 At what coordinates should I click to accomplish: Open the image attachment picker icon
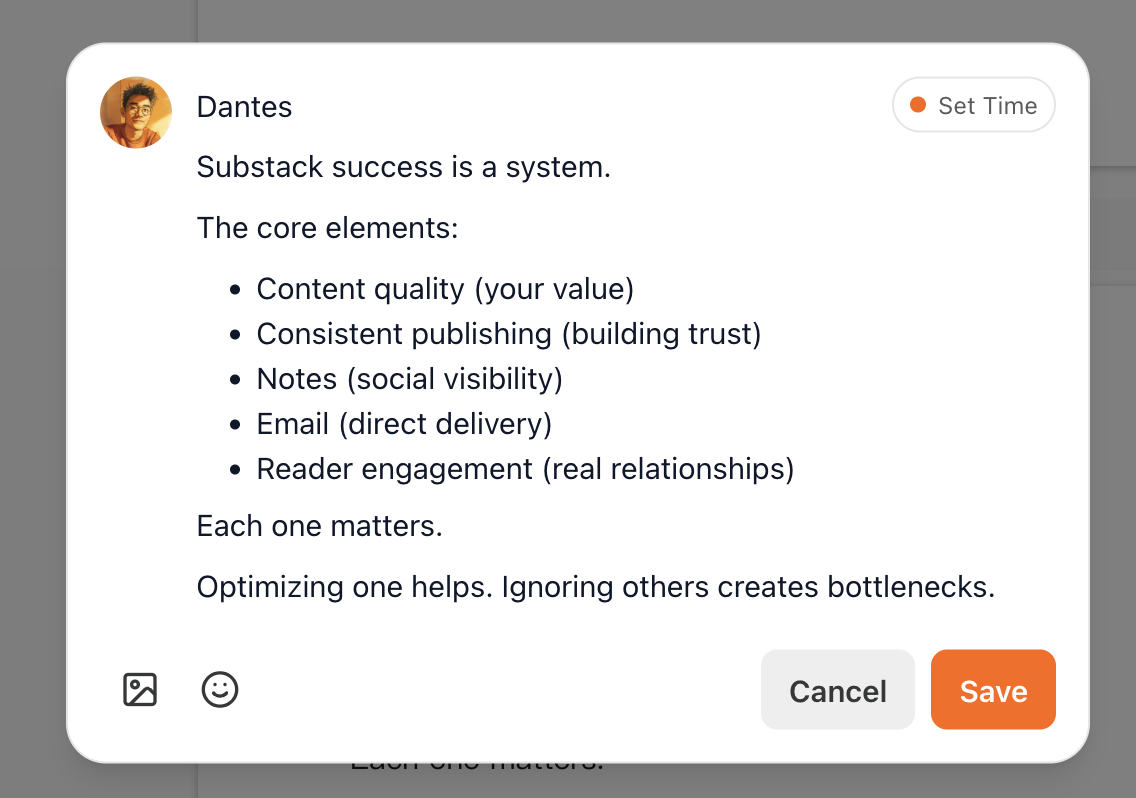(140, 689)
